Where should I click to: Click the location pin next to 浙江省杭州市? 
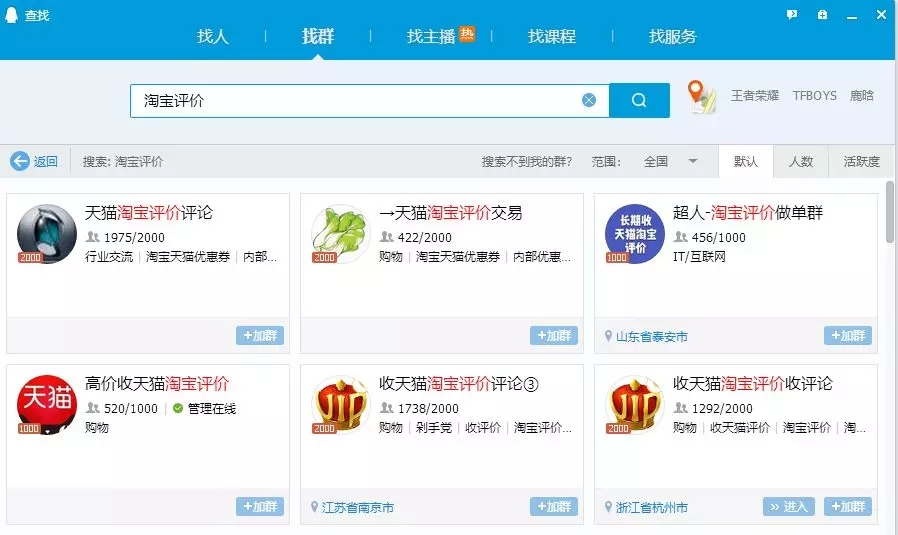(608, 507)
